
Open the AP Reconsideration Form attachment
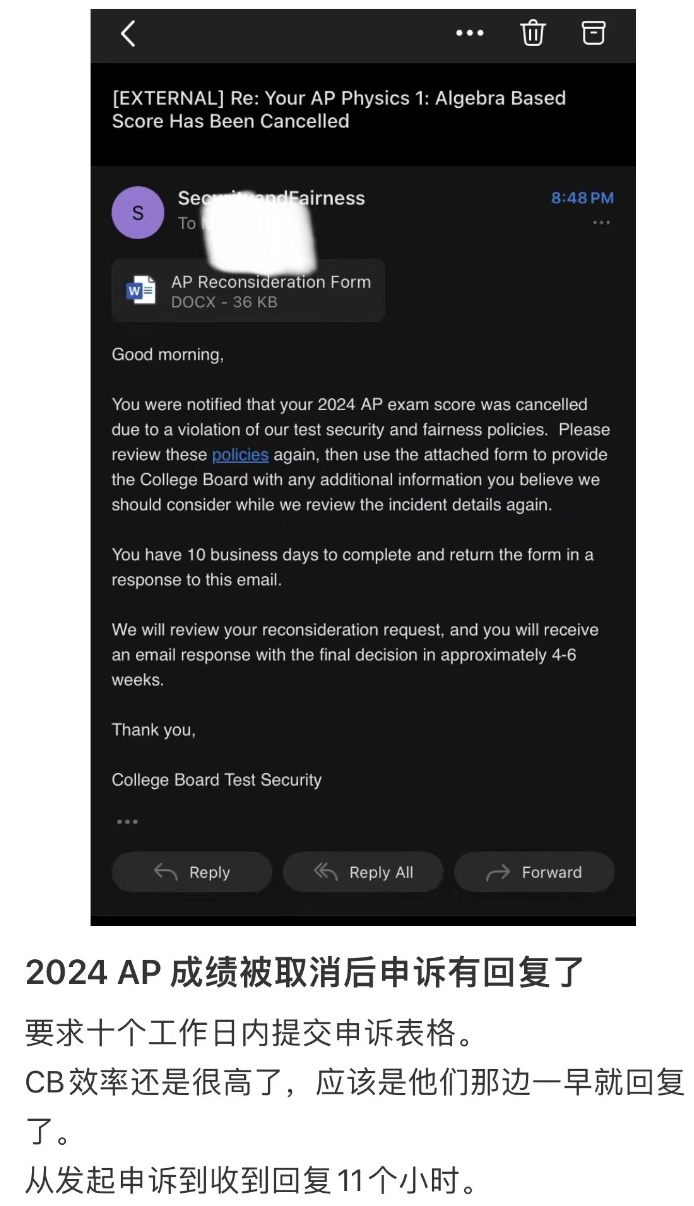248,291
